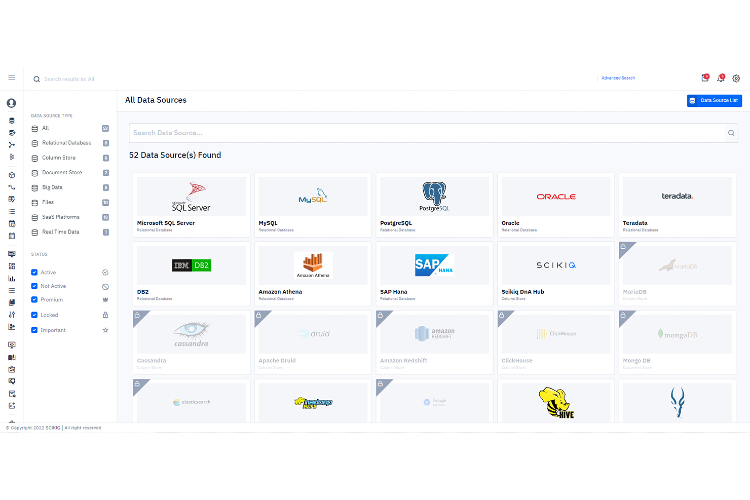Filter by Big Data type
The width and height of the screenshot is (750, 500).
click(x=70, y=188)
